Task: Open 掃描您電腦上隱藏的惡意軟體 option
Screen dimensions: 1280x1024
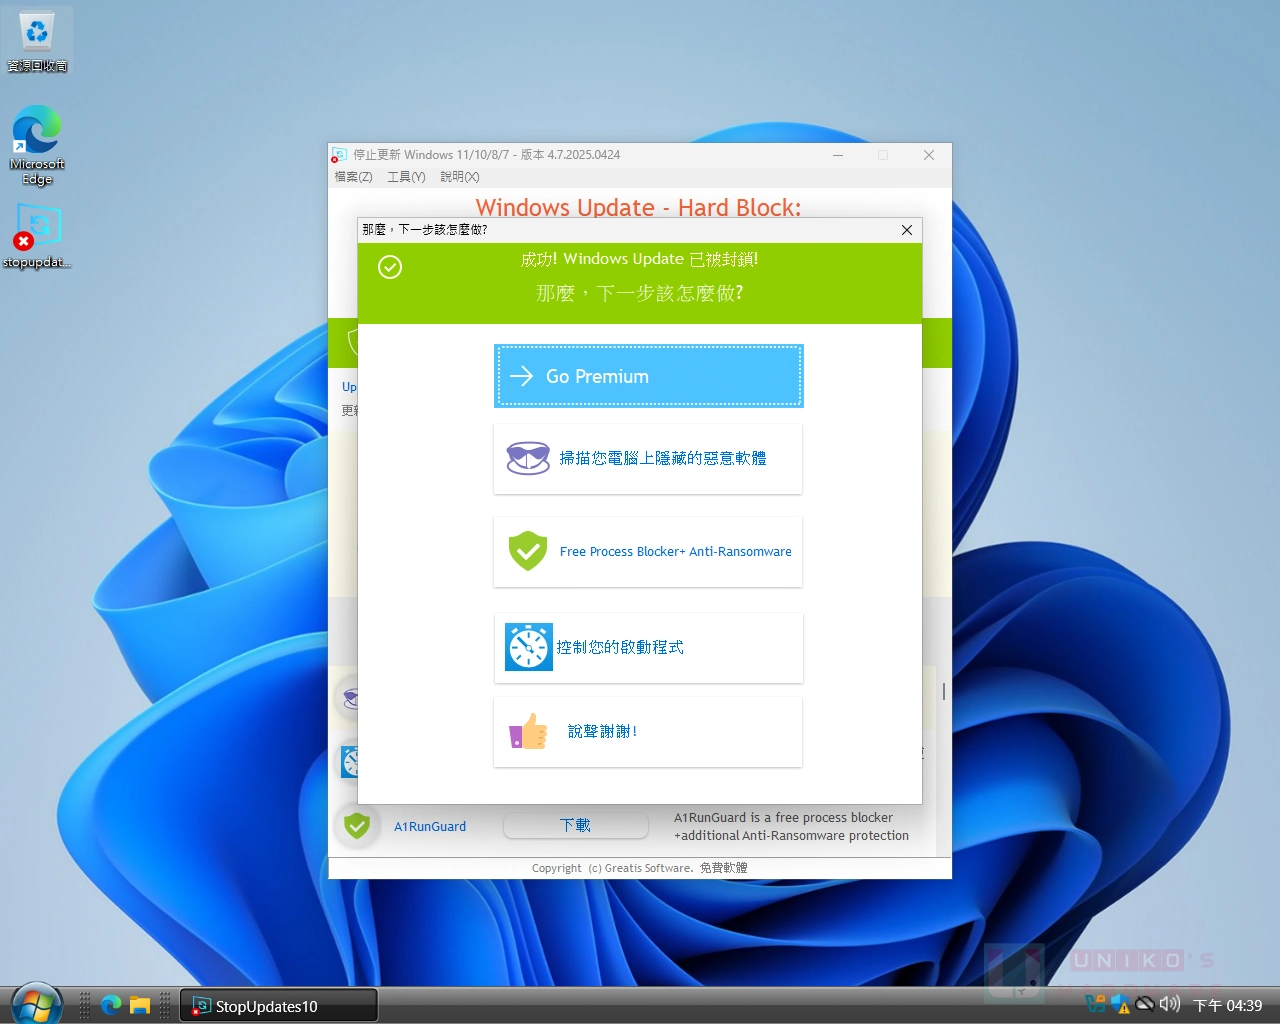Action: point(648,459)
